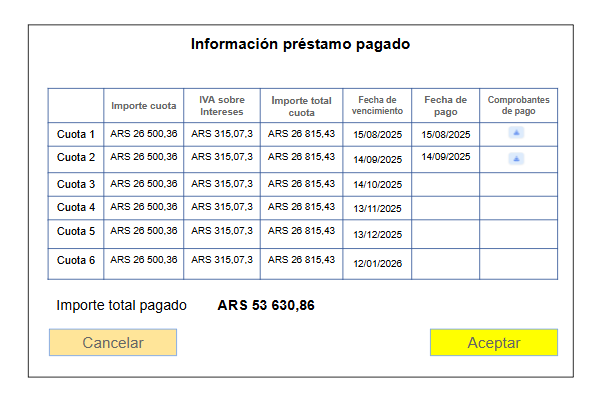The height and width of the screenshot is (412, 608).
Task: Select the Cuota 3 row label
Action: [x=76, y=184]
